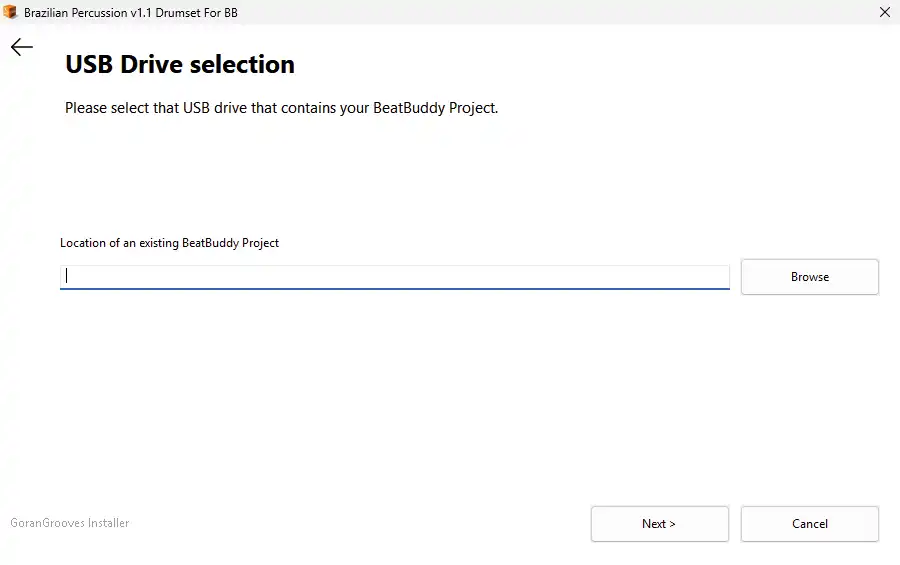This screenshot has height=565, width=900.
Task: Click the orange installer box icon in title bar
Action: [x=10, y=12]
